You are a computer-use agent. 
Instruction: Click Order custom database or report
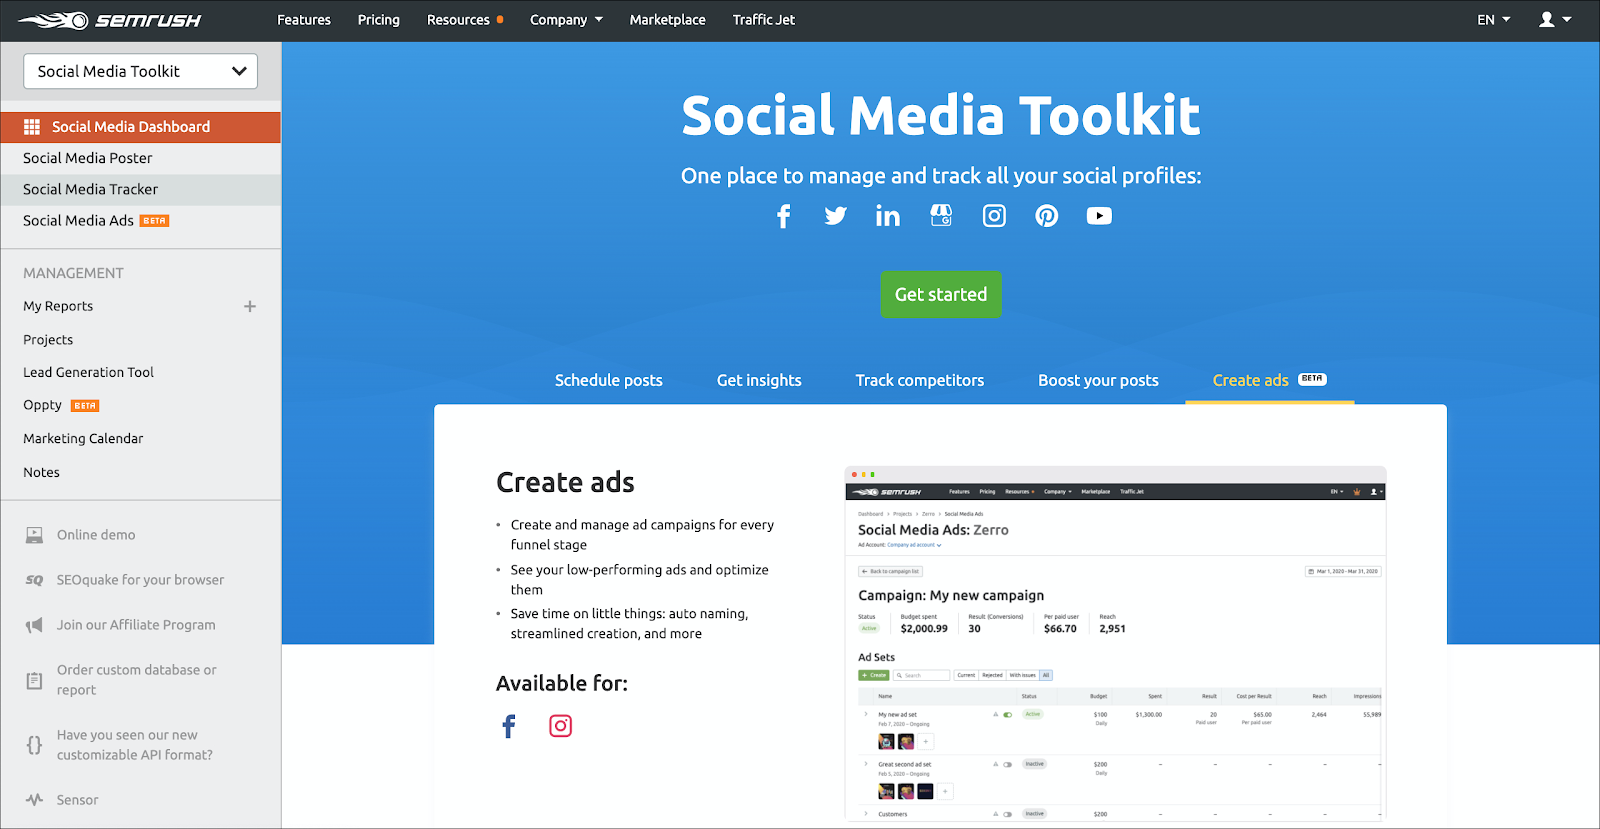tap(137, 680)
